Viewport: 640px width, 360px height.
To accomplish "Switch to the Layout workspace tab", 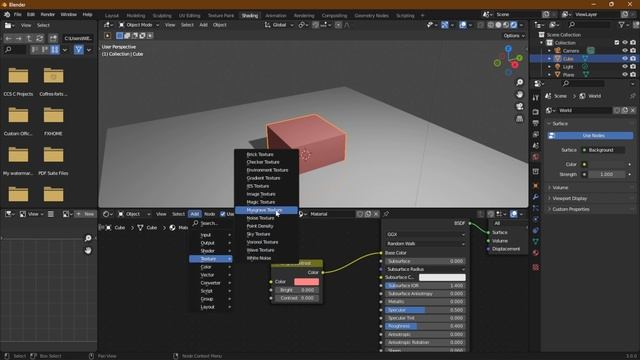I will pos(111,16).
